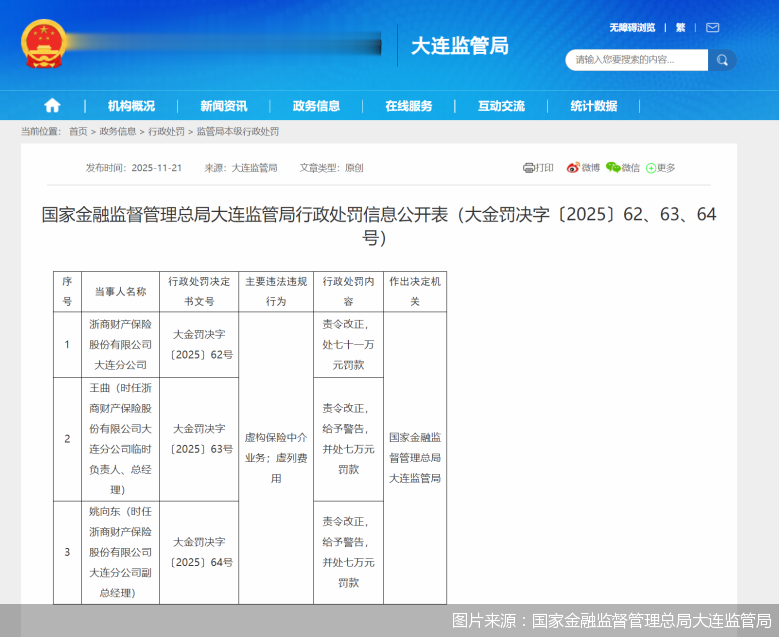The width and height of the screenshot is (779, 637).
Task: Open the 统计数据 menu
Action: tap(593, 106)
